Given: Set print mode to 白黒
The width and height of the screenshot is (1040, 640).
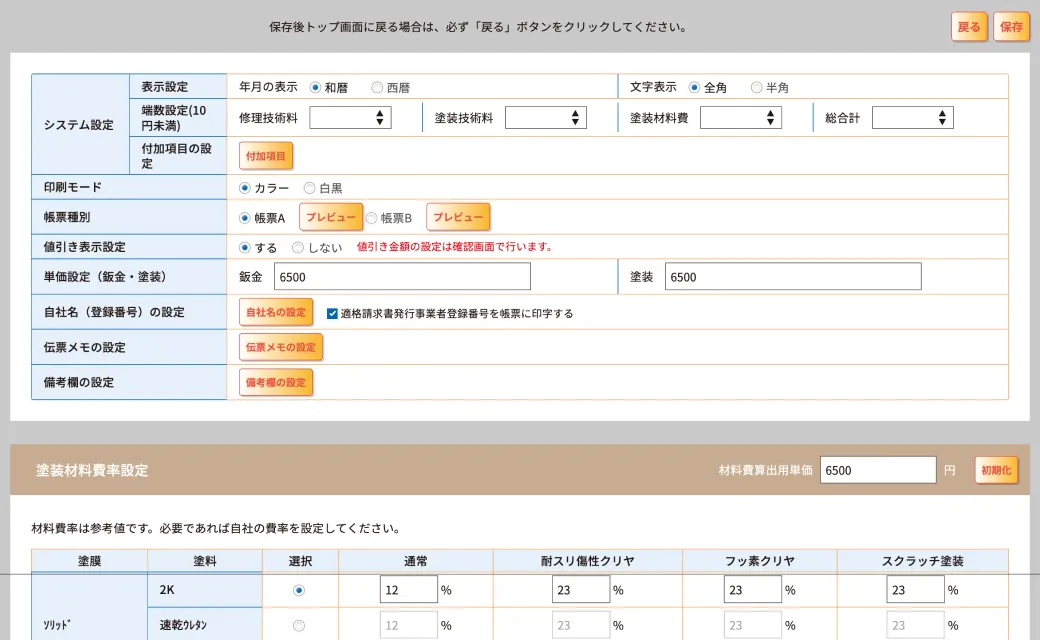Looking at the screenshot, I should tap(309, 188).
